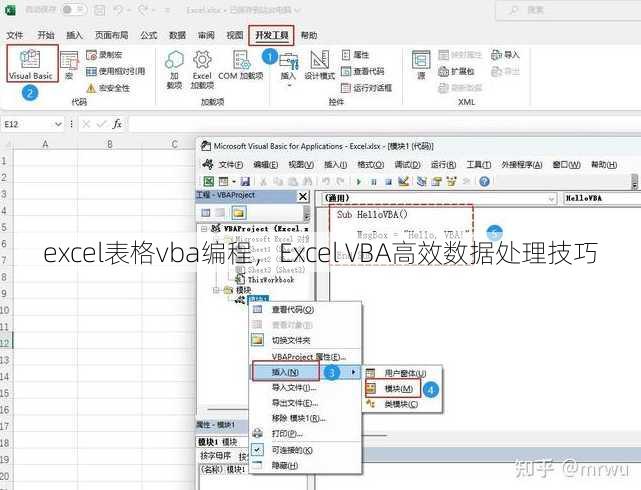Viewport: 641px width, 490px height.
Task: Open the VBA 文件(F) menu
Action: tap(231, 165)
